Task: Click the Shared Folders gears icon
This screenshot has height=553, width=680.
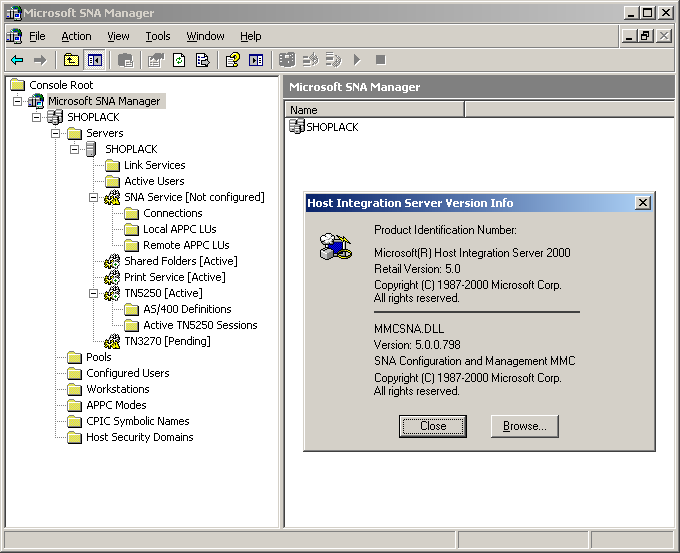Action: [x=112, y=261]
